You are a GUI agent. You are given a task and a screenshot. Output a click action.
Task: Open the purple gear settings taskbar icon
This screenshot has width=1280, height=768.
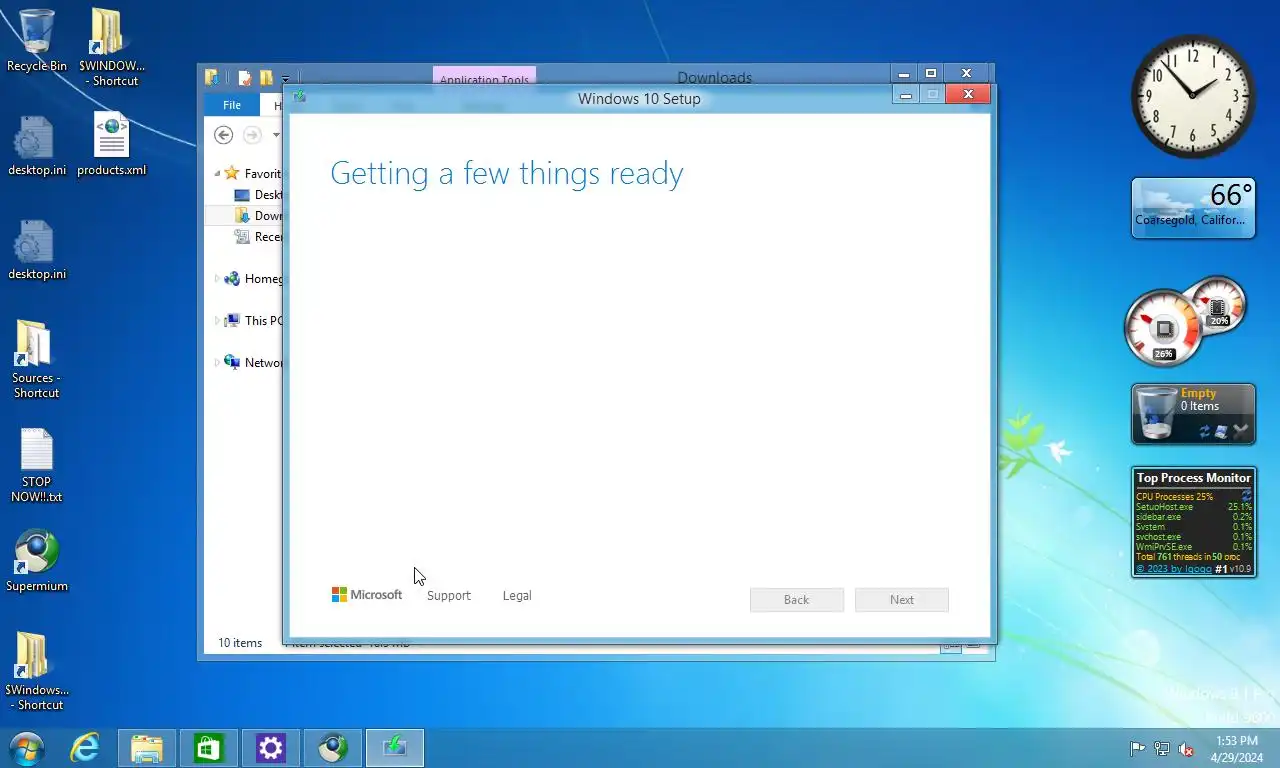click(x=270, y=748)
